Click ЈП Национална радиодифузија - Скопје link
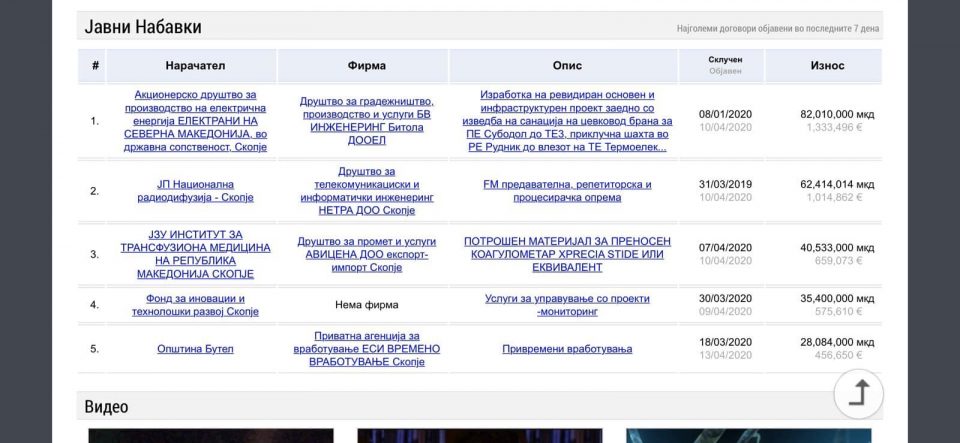The height and width of the screenshot is (443, 960). pyautogui.click(x=195, y=191)
